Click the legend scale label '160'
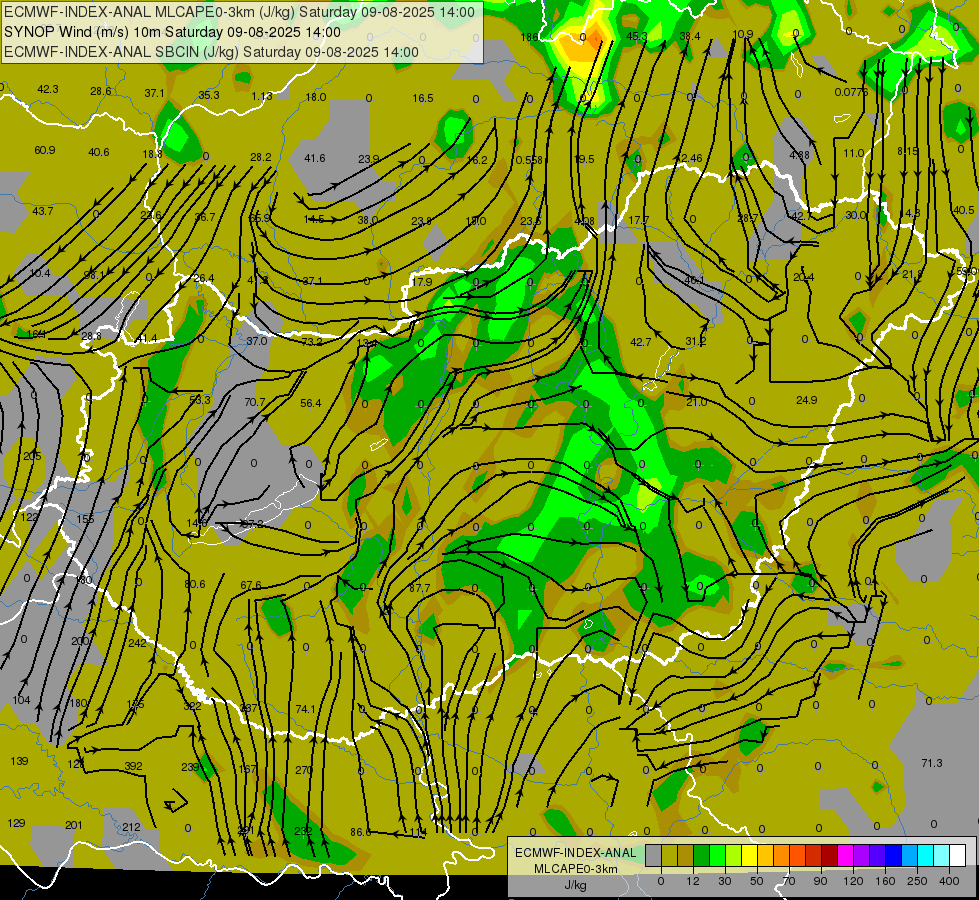This screenshot has width=979, height=900. pyautogui.click(x=885, y=881)
